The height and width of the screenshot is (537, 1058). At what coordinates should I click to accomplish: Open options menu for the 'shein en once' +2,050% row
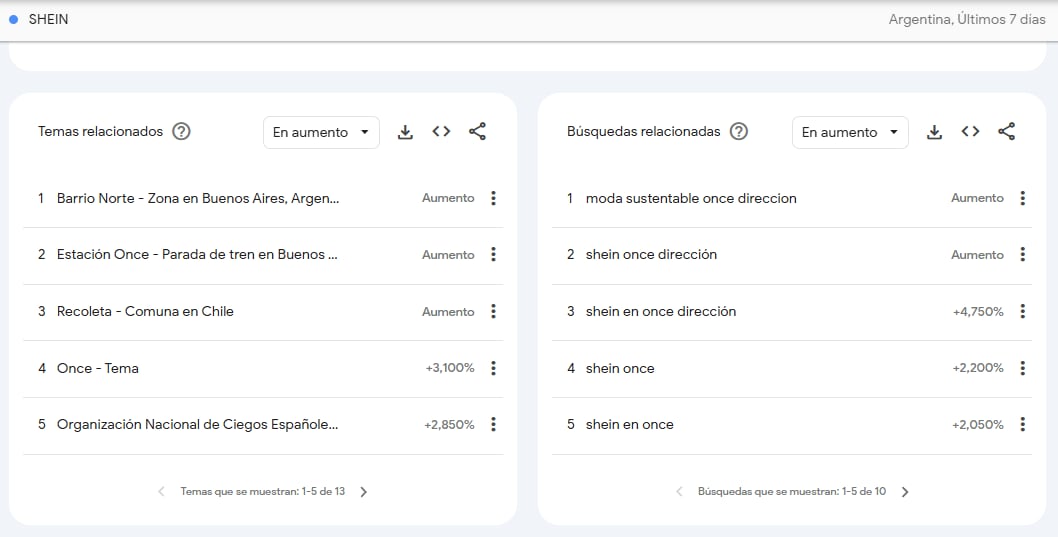point(1022,424)
